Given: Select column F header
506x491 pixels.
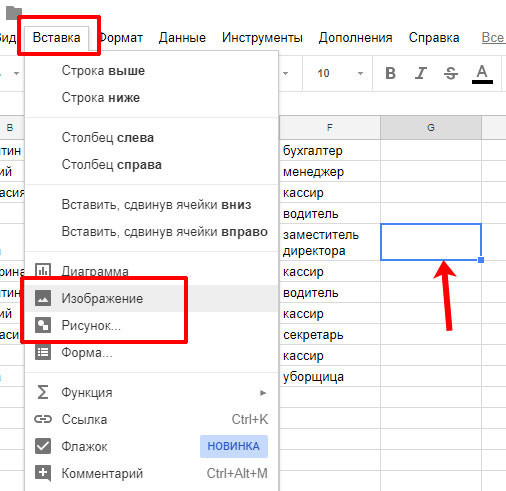Looking at the screenshot, I should 330,127.
